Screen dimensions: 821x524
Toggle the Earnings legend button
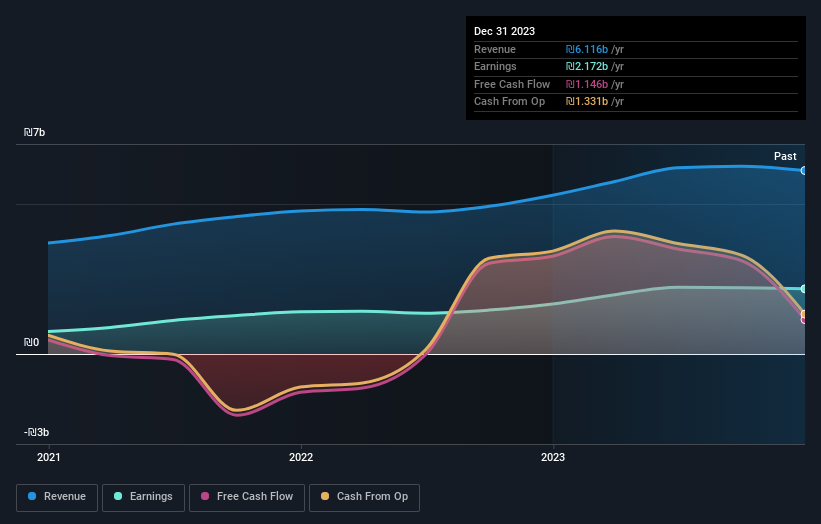pos(143,497)
